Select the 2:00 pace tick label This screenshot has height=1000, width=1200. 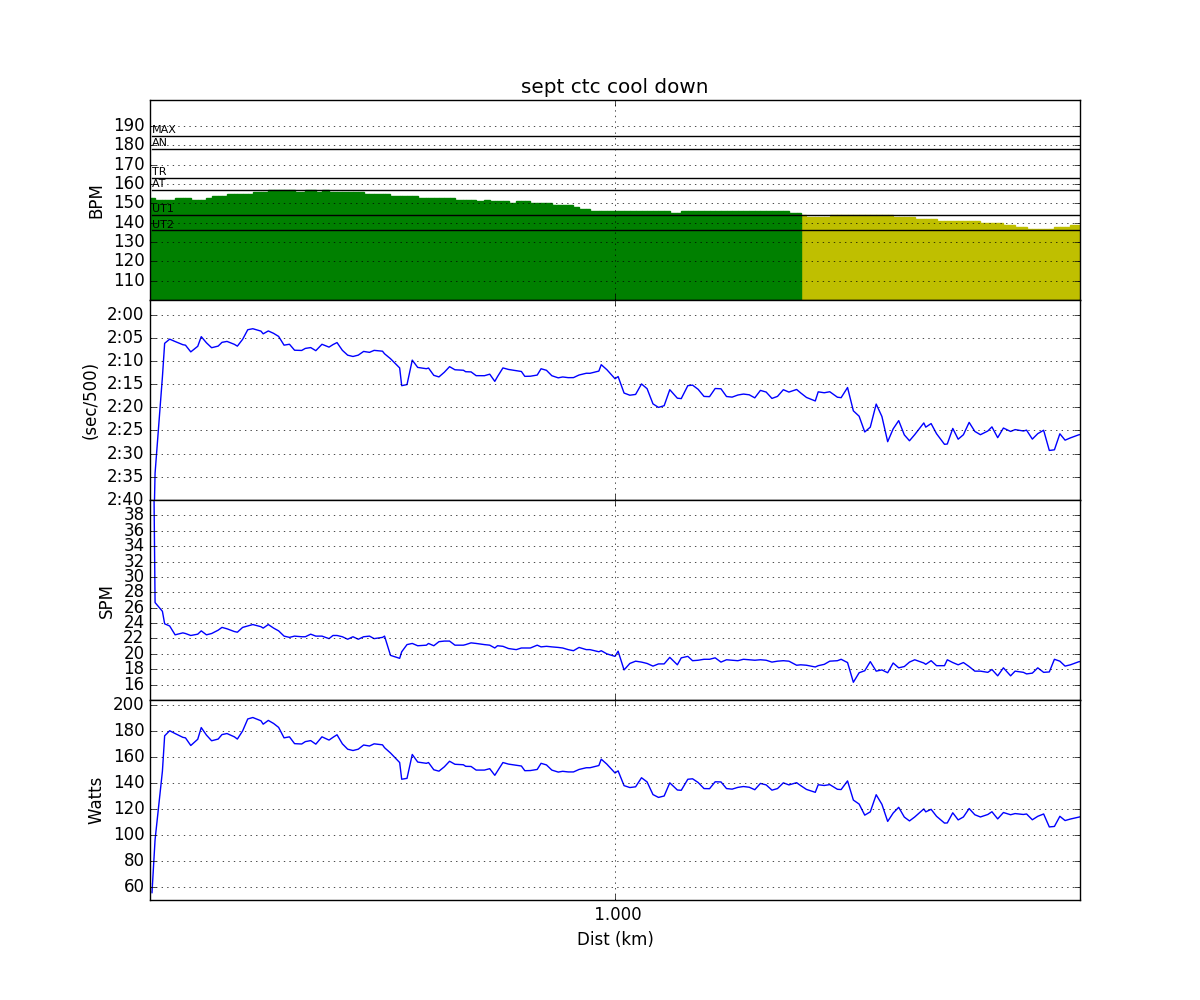pyautogui.click(x=125, y=314)
